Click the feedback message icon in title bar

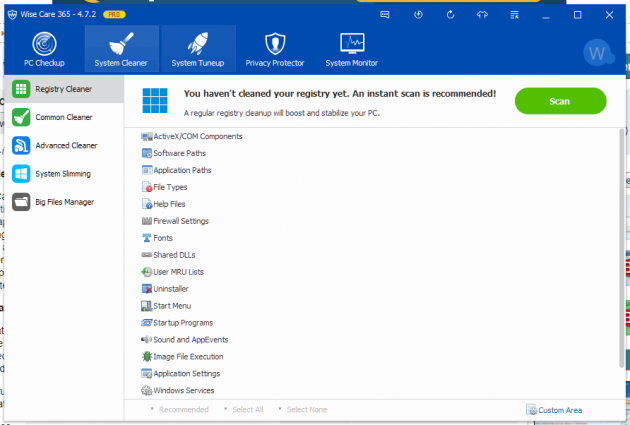(386, 15)
